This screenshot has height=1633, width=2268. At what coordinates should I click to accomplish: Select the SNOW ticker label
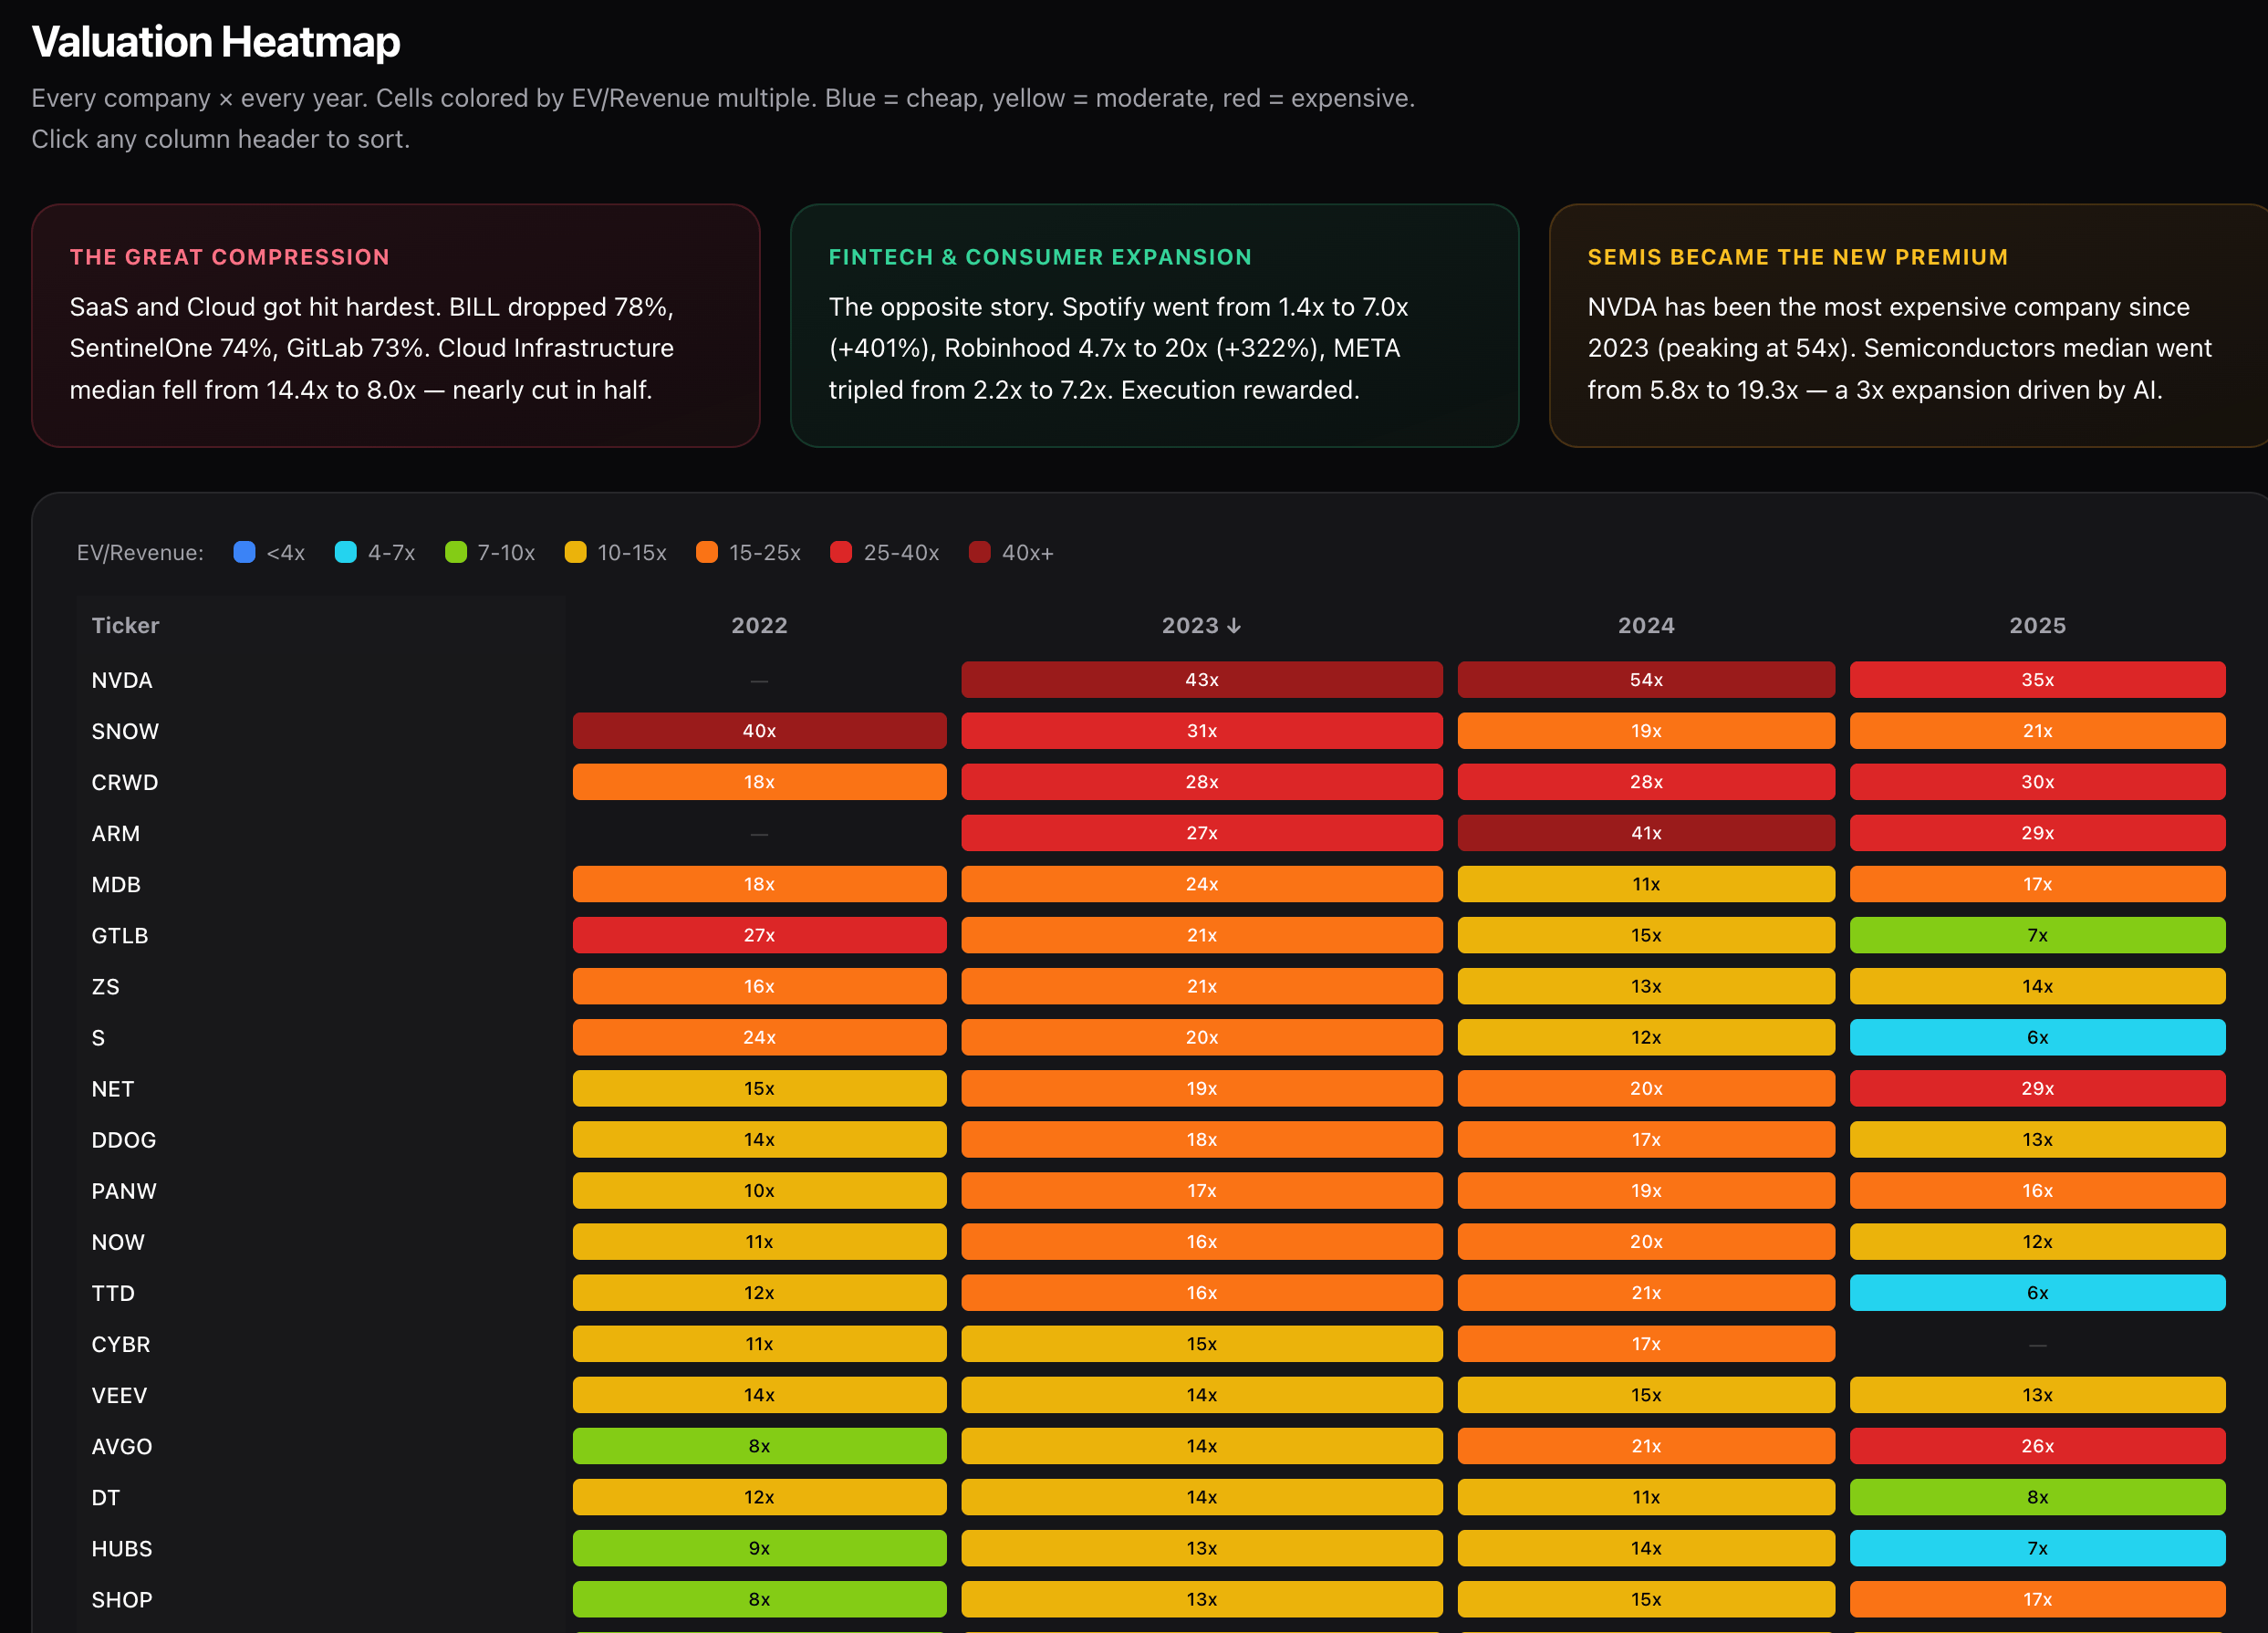[124, 731]
